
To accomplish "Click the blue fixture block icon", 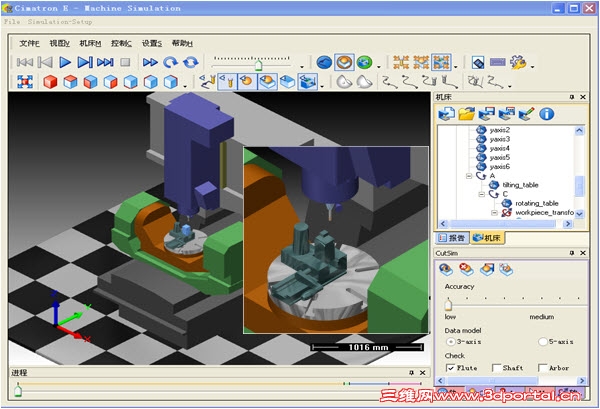I will [x=287, y=82].
